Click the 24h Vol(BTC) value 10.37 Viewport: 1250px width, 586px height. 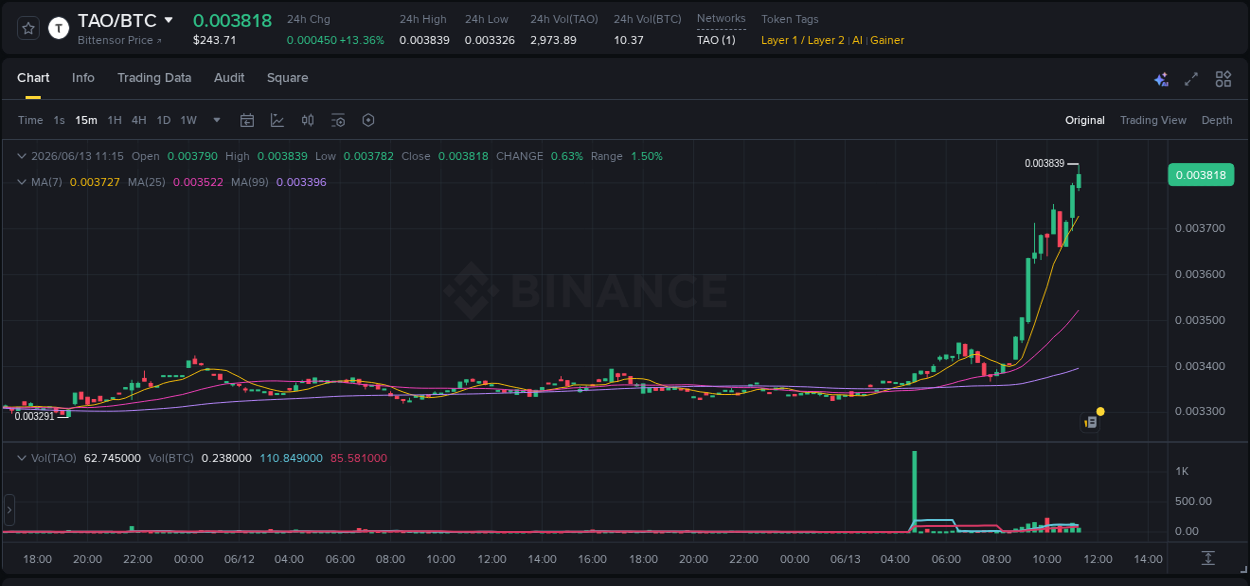point(629,40)
